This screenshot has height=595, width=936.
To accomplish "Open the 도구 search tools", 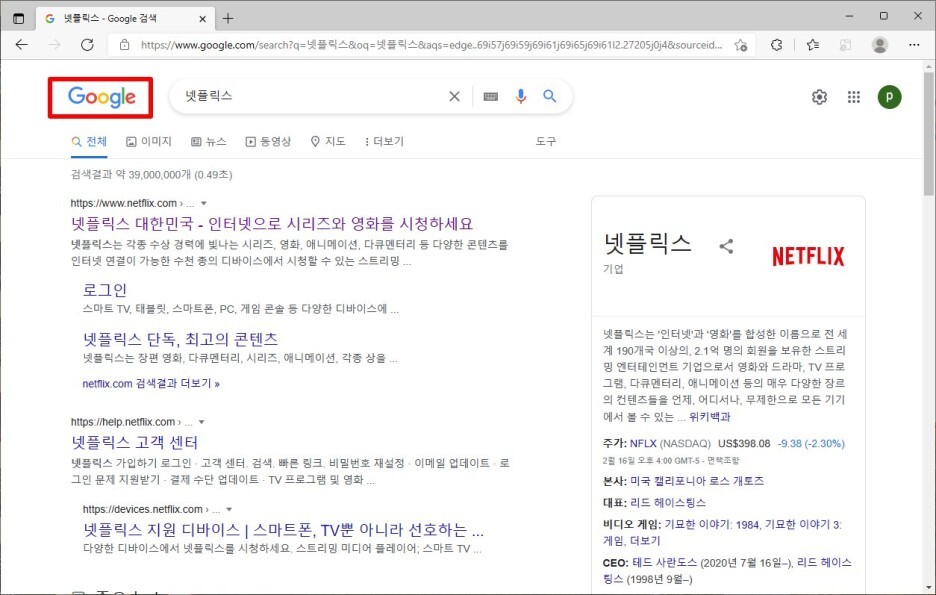I will (x=546, y=141).
